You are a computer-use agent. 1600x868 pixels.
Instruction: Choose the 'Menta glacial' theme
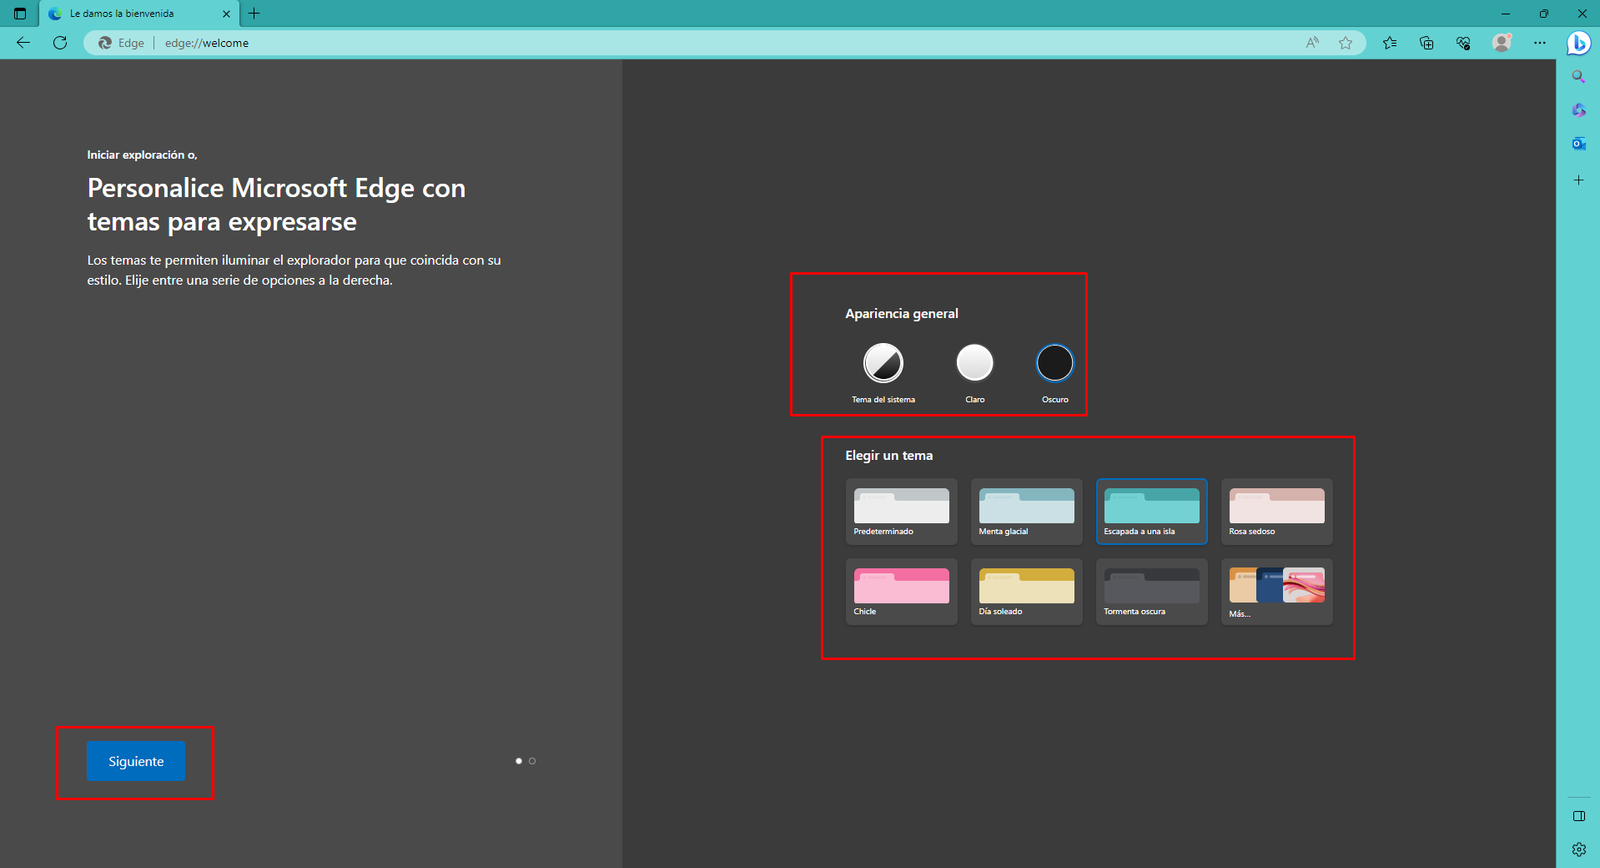click(x=1026, y=512)
